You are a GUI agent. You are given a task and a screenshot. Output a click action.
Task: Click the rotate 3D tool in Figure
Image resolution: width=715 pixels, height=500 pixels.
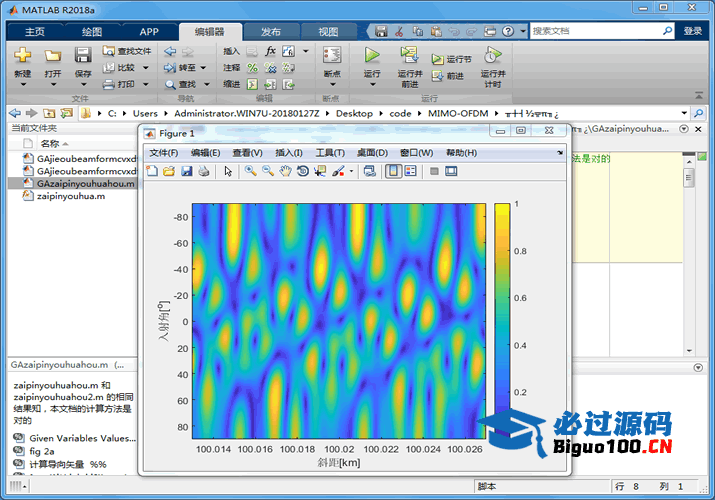pos(303,171)
